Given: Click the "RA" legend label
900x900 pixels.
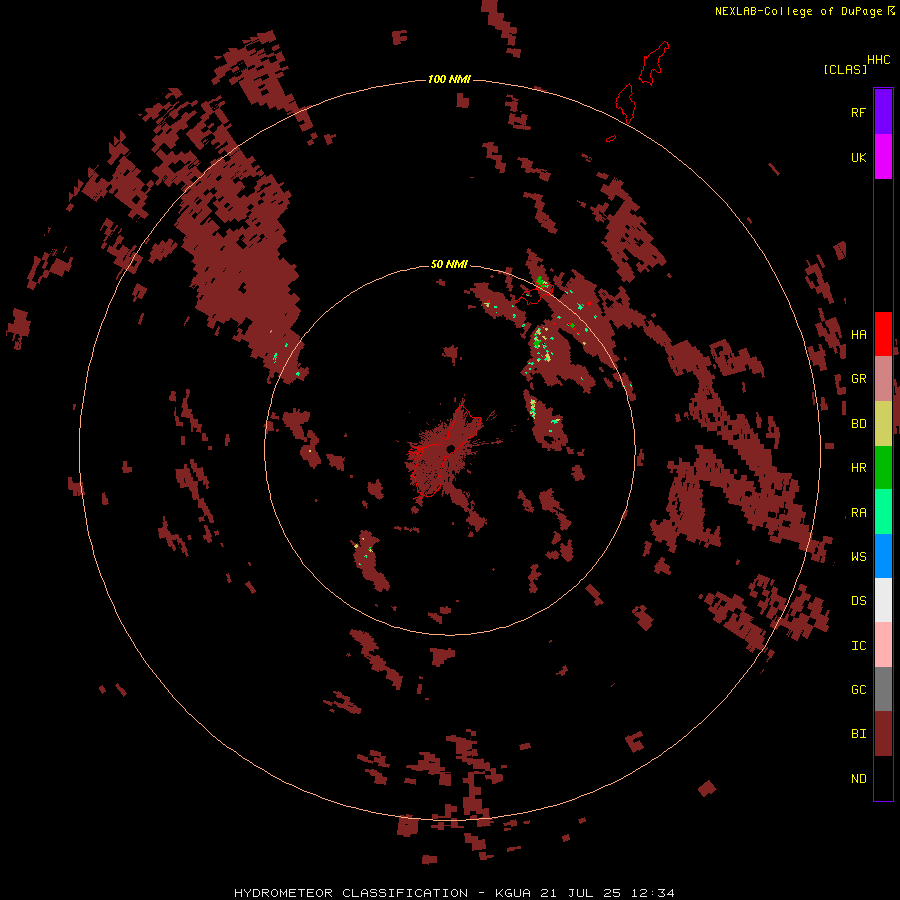Looking at the screenshot, I should (858, 513).
